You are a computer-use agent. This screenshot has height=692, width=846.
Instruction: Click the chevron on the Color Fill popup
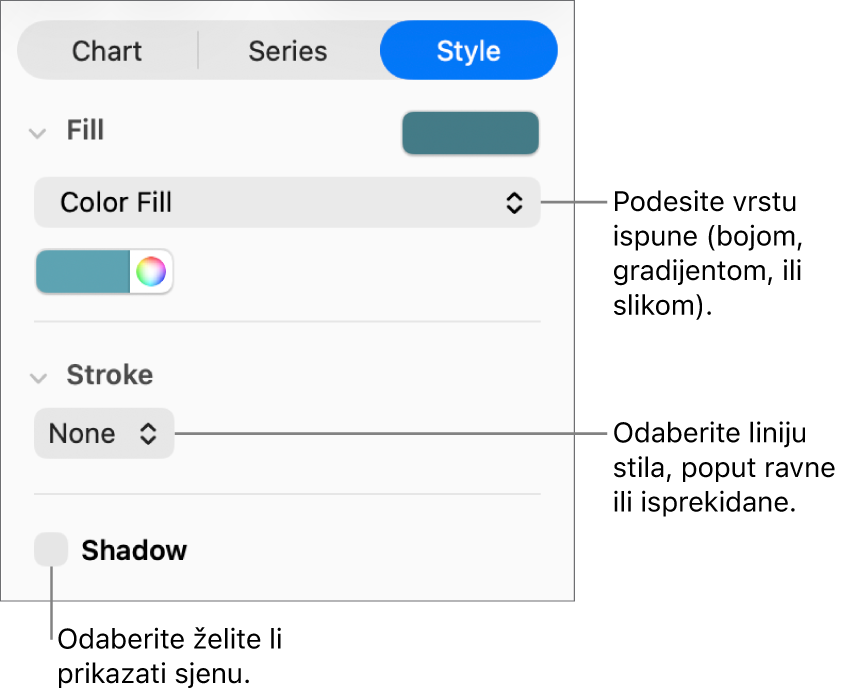(x=516, y=202)
